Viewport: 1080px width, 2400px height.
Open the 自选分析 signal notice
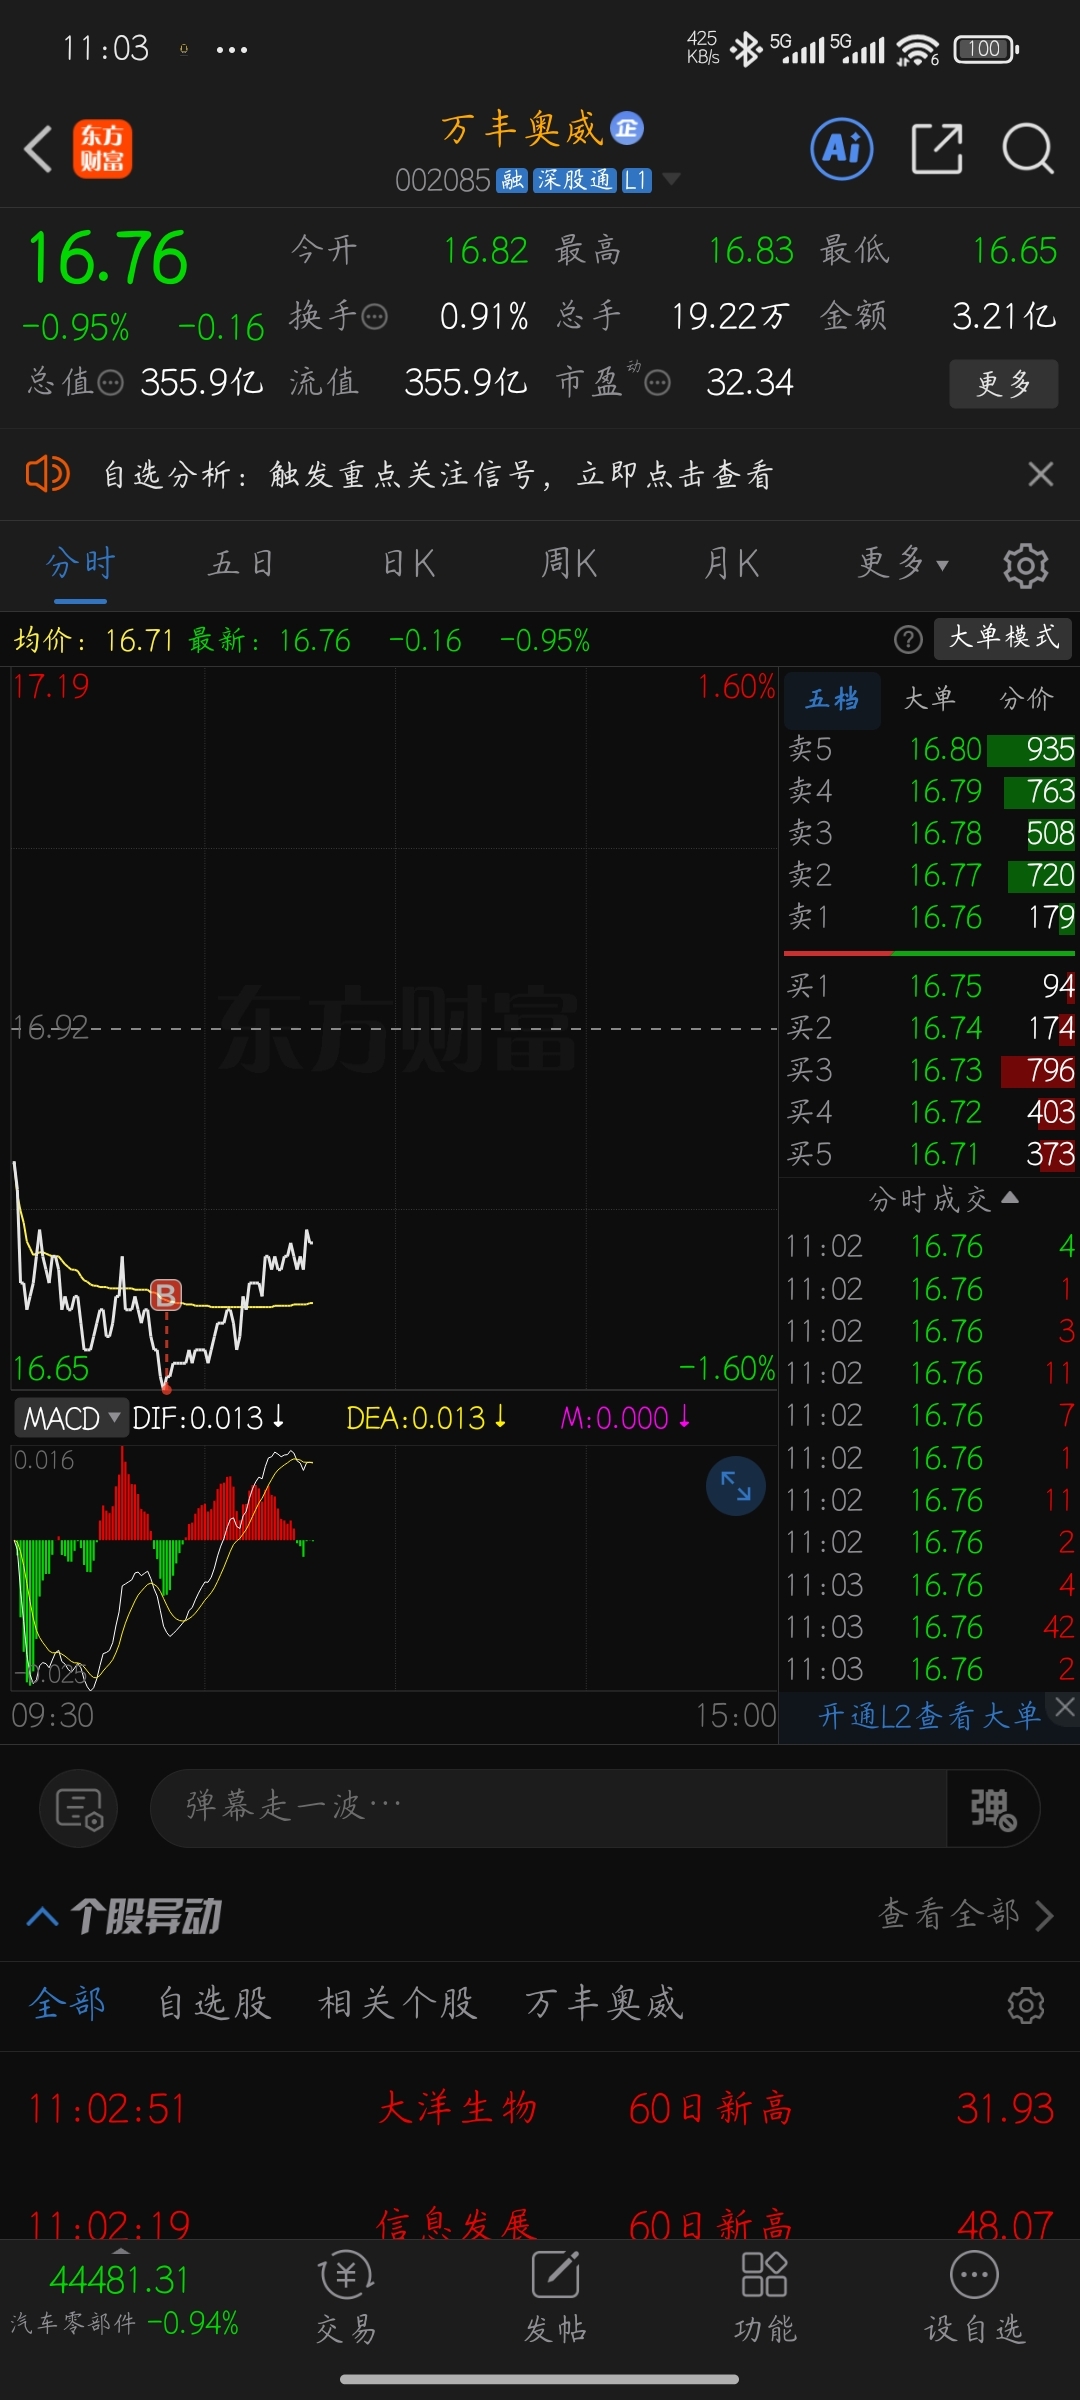(x=438, y=475)
